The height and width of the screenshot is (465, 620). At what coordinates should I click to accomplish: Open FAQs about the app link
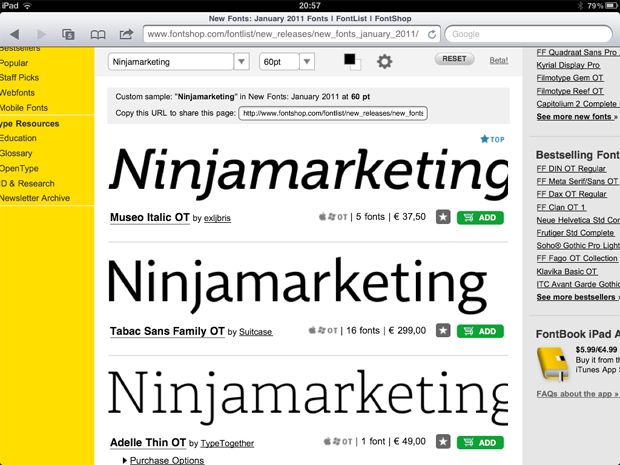tap(577, 394)
